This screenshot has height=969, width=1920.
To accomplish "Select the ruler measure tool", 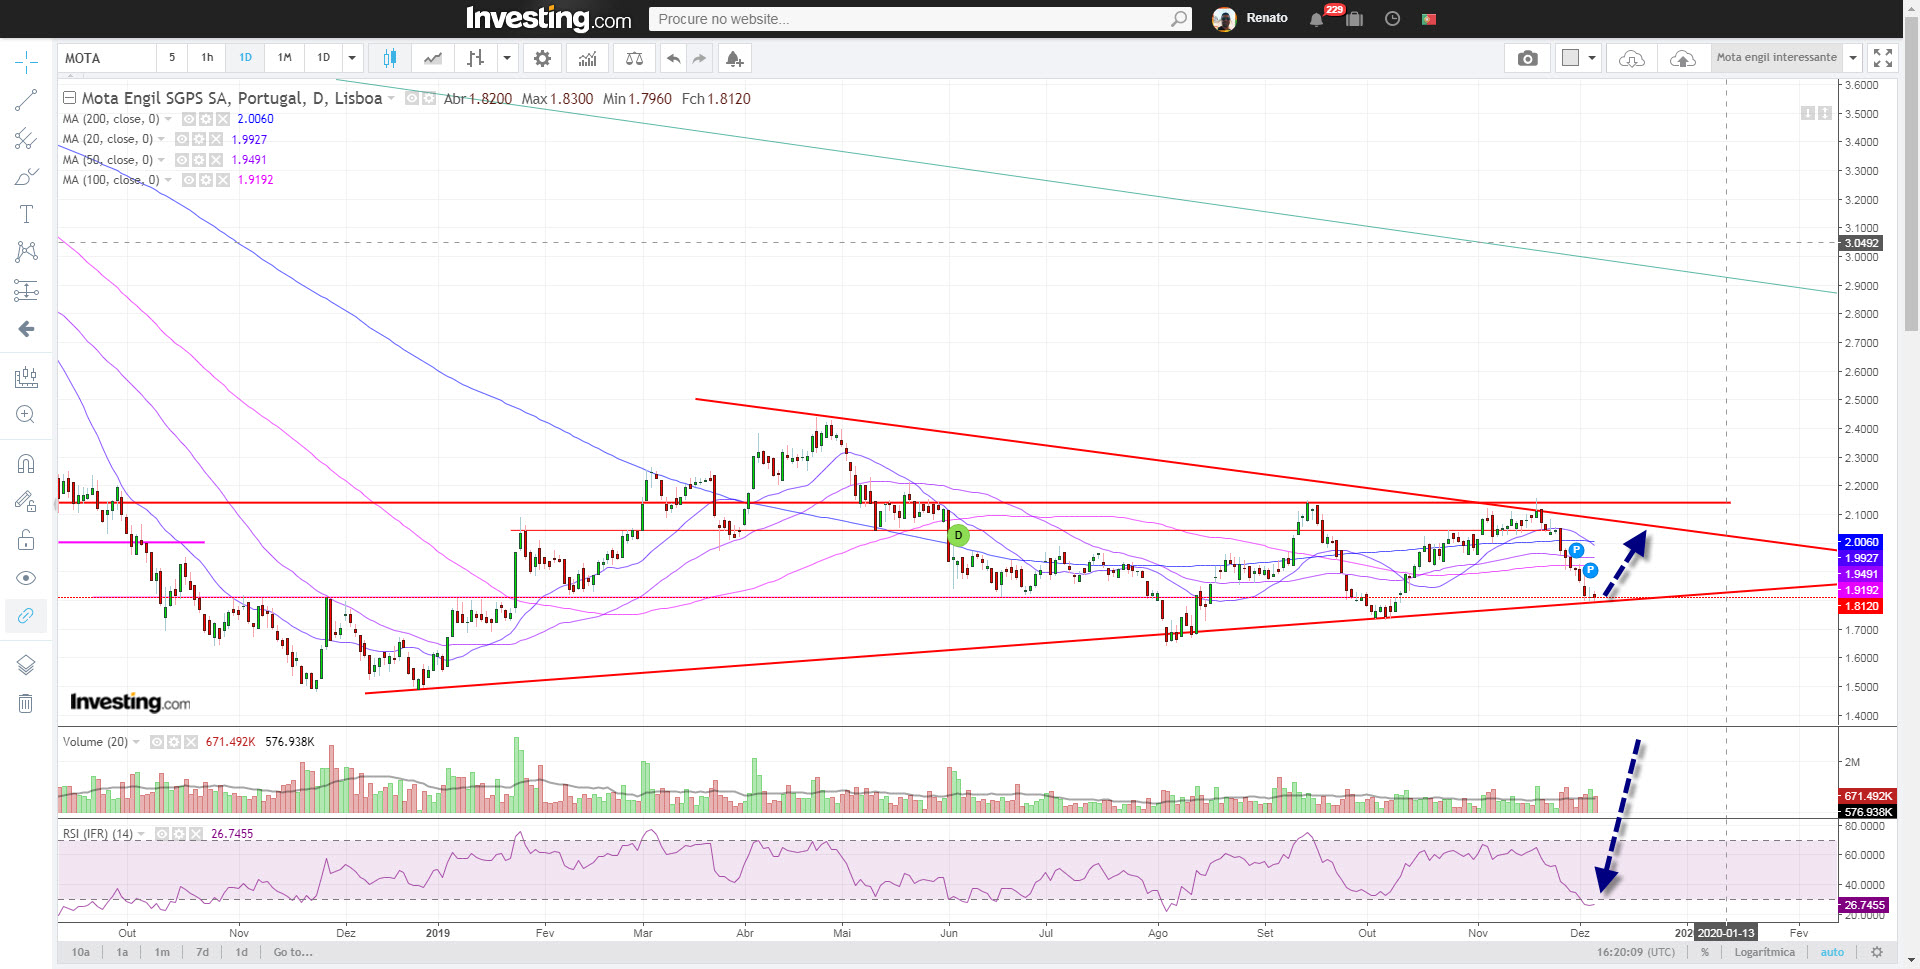I will [26, 377].
